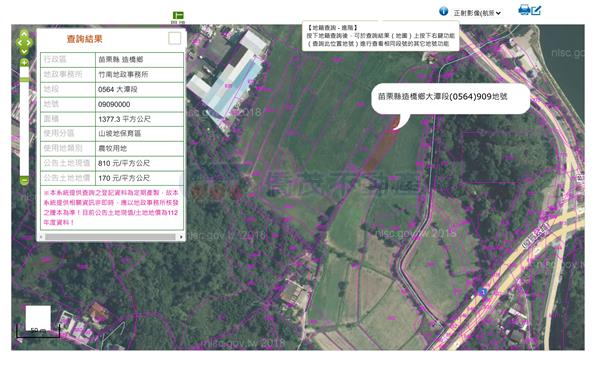
Task: Click the 地籍查詢-進階 help tooltip
Action: 381,36
